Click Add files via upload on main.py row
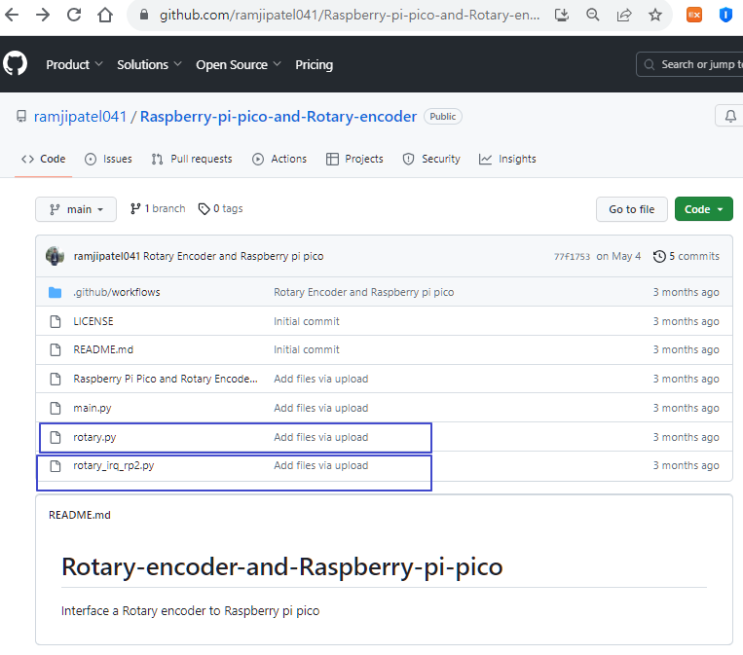 pyautogui.click(x=321, y=408)
